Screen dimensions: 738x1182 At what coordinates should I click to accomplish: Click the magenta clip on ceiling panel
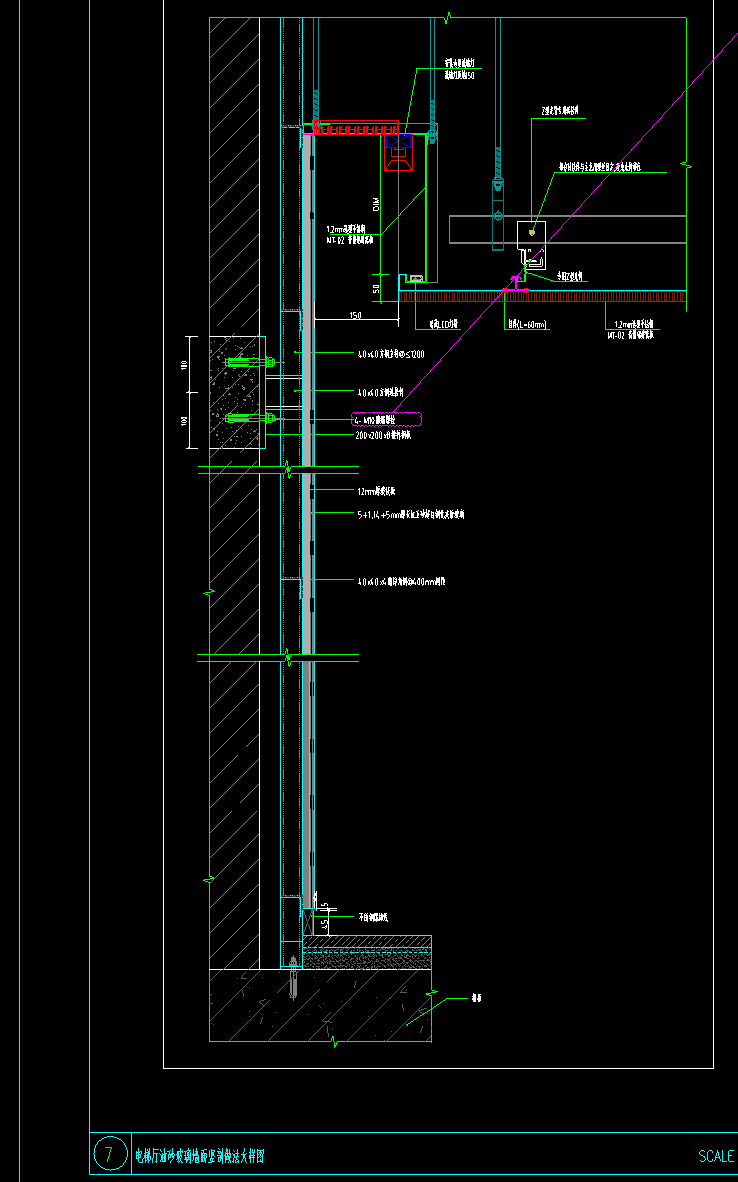(516, 286)
